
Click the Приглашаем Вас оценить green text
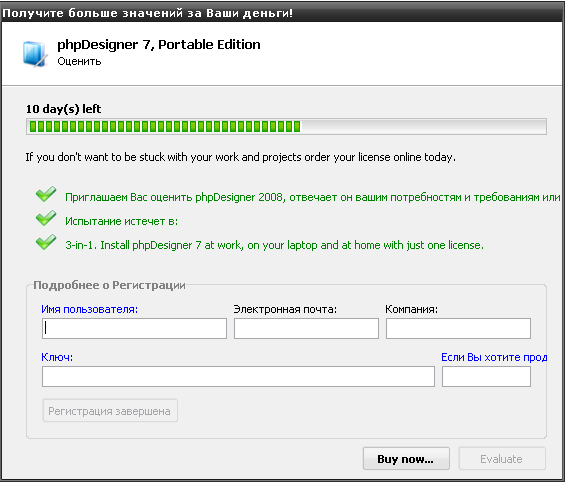[x=313, y=198]
